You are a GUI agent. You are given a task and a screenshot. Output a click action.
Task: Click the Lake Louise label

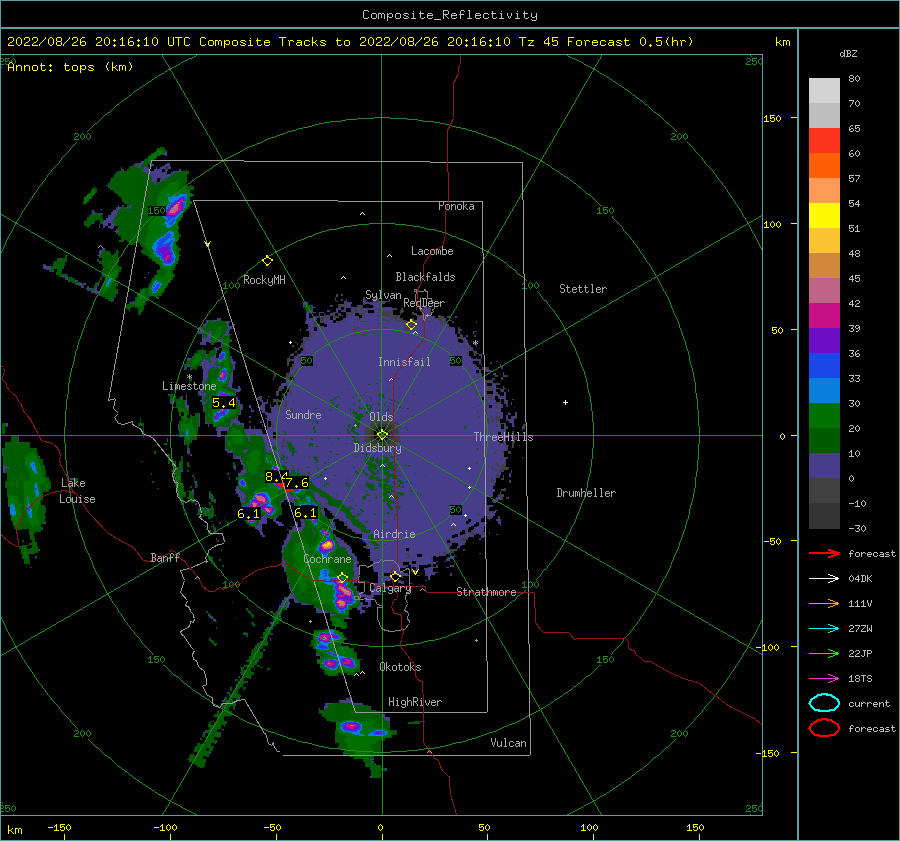pos(77,491)
